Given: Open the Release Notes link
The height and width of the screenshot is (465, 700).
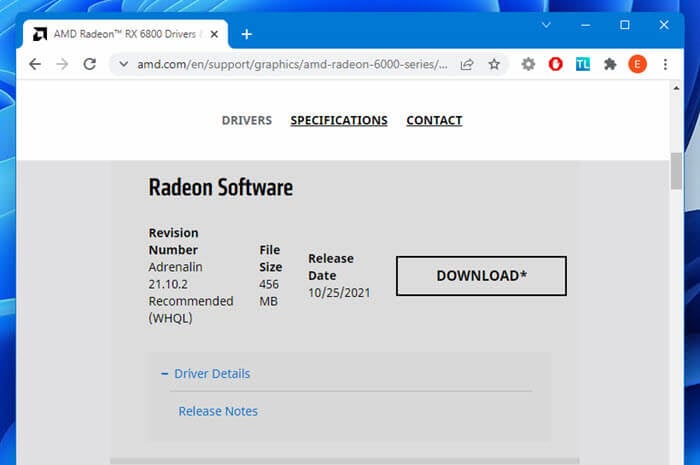Looking at the screenshot, I should click(218, 411).
